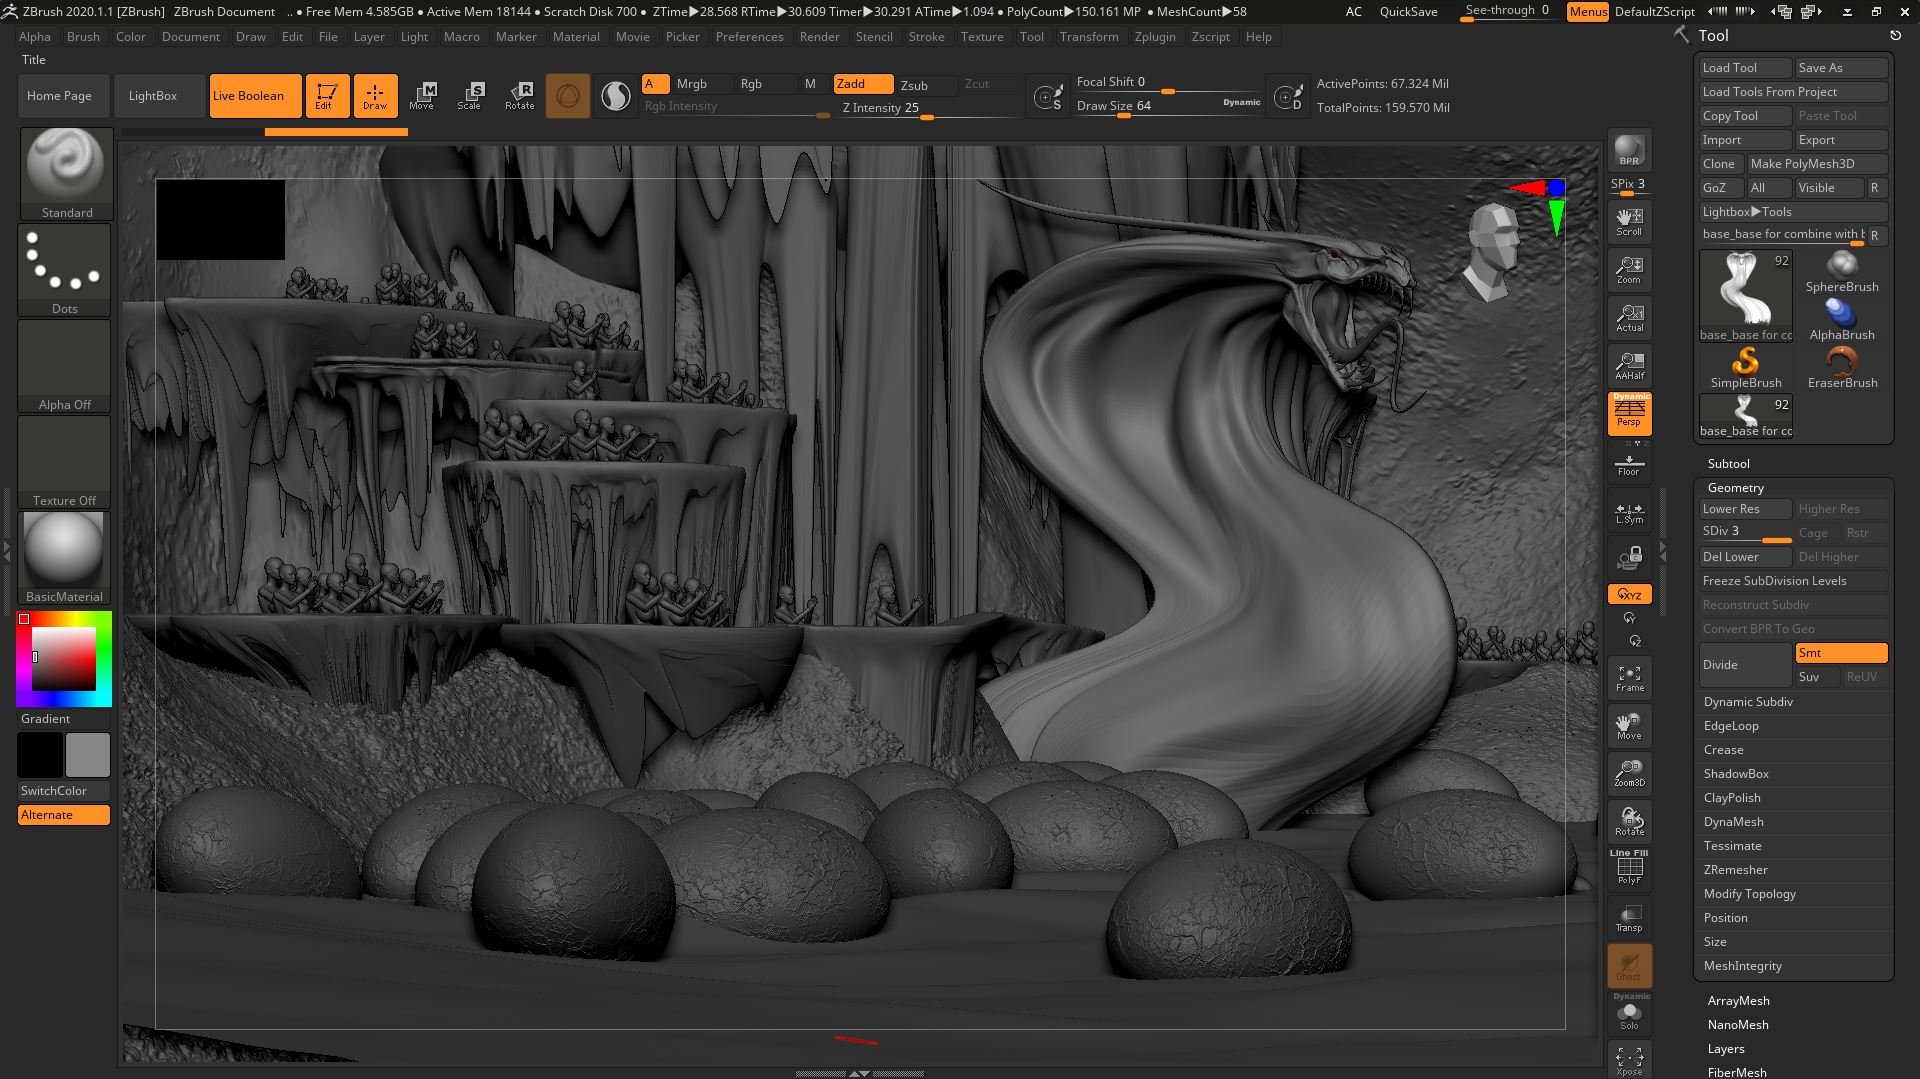Toggle the Floor grid icon

click(x=1629, y=465)
